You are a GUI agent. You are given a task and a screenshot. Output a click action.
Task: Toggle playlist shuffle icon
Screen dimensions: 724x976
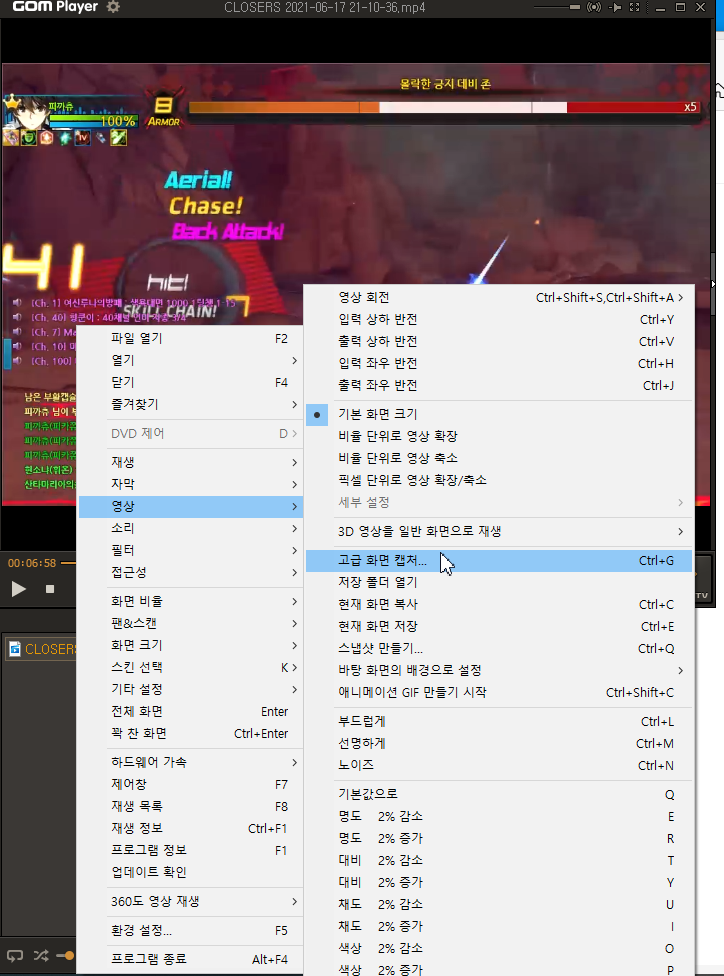[x=40, y=955]
